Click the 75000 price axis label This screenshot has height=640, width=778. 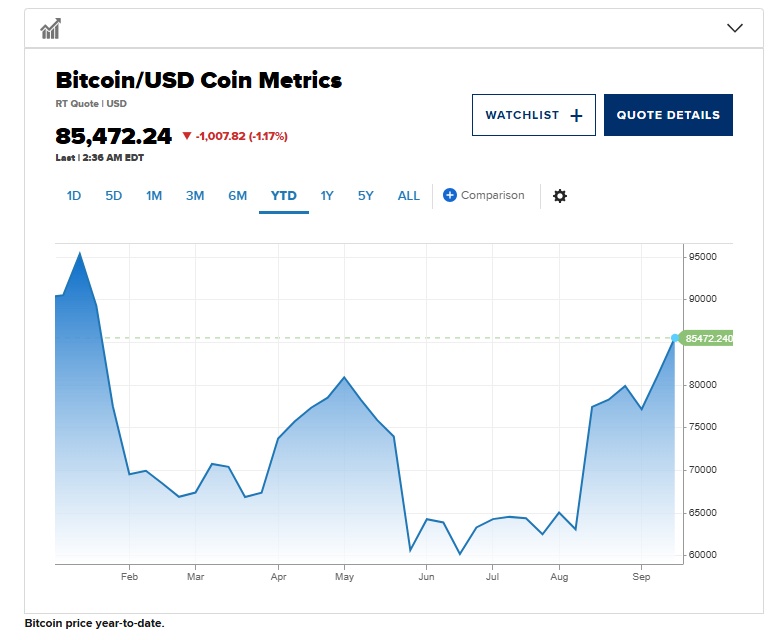(x=703, y=427)
